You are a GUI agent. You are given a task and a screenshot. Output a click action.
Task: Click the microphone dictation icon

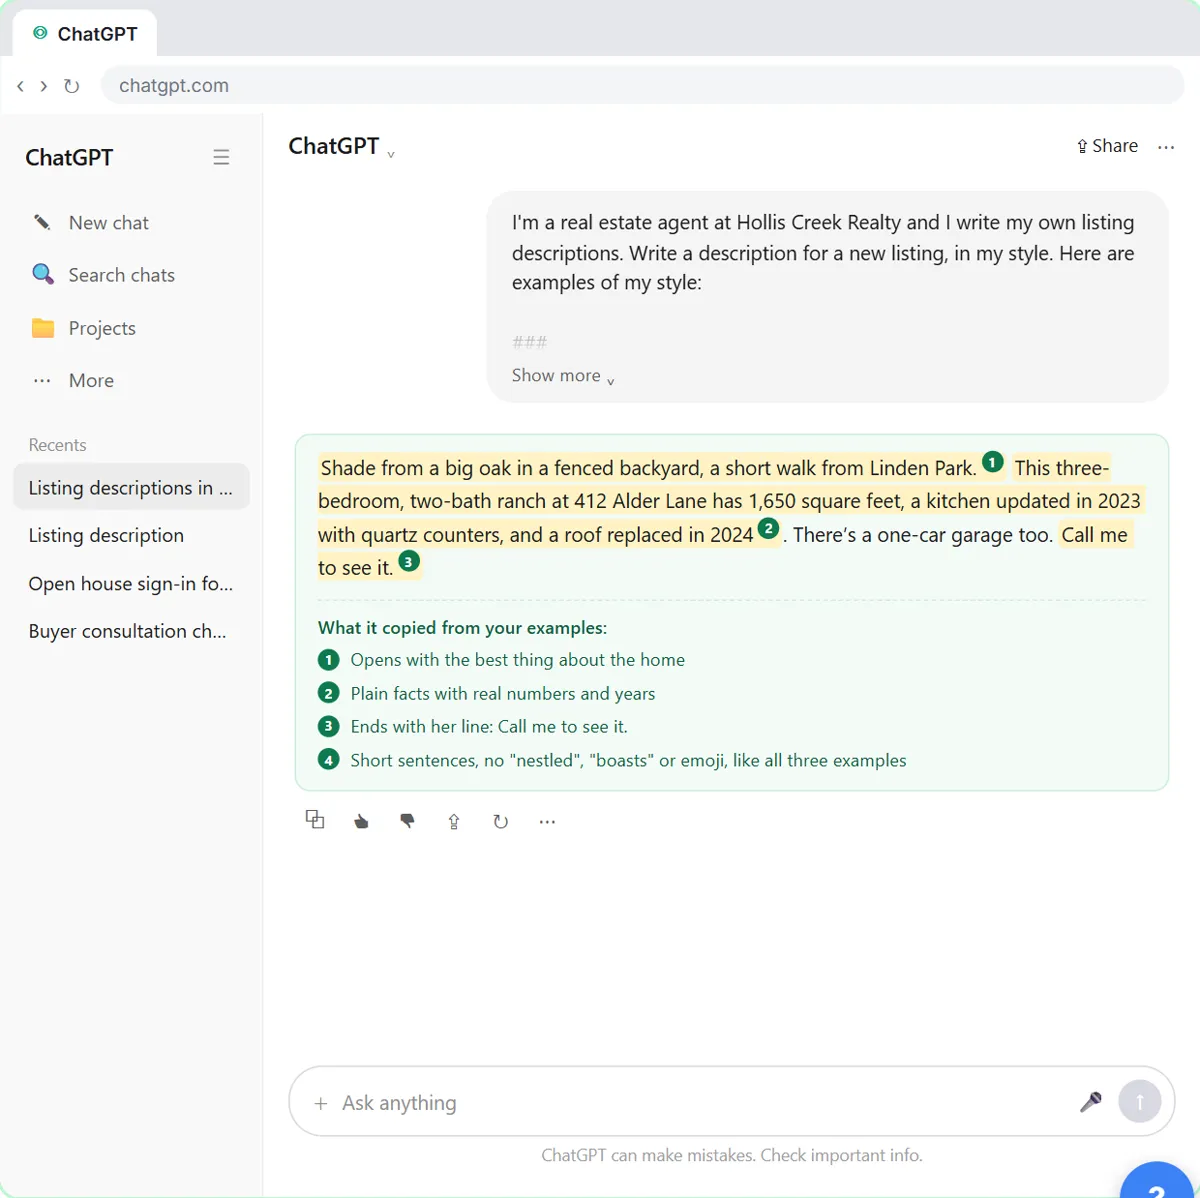(x=1091, y=1102)
